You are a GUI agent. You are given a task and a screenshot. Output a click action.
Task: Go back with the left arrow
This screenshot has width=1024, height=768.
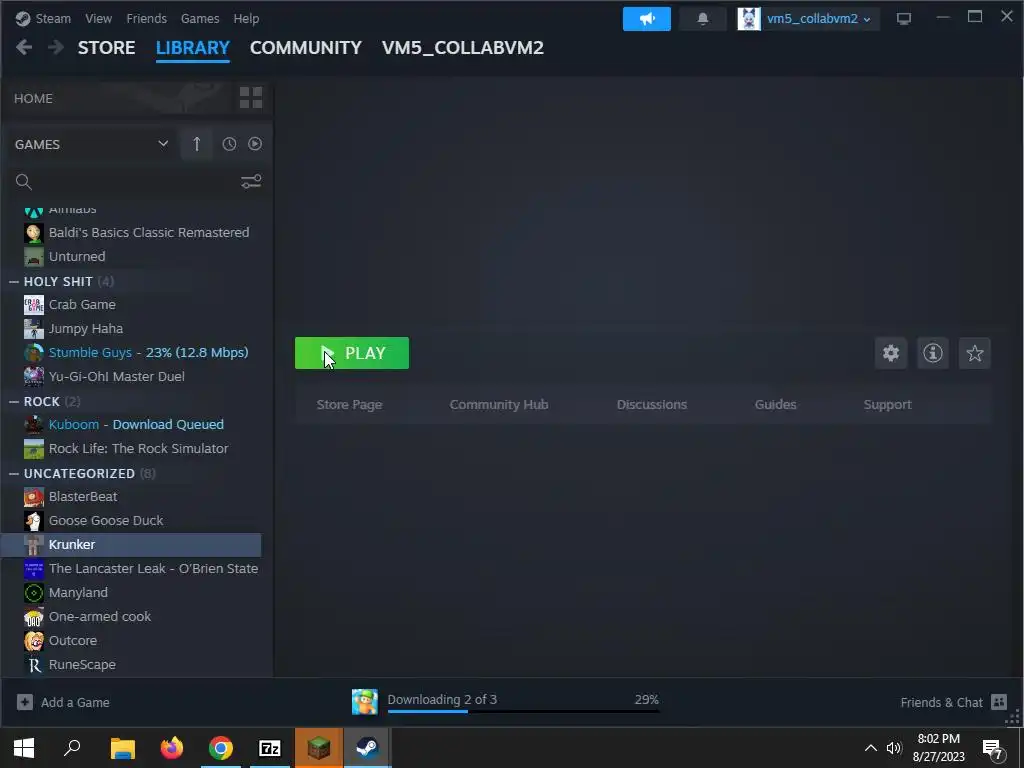24,47
